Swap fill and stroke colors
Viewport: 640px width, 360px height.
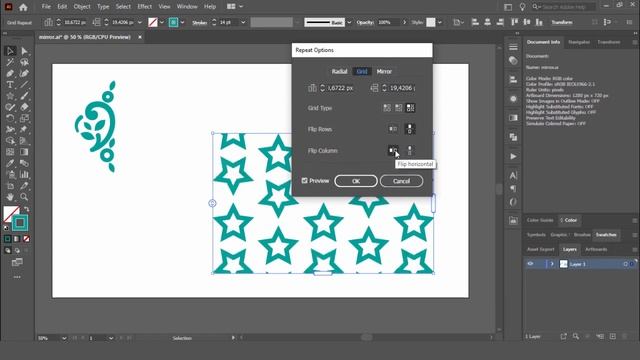[27, 209]
